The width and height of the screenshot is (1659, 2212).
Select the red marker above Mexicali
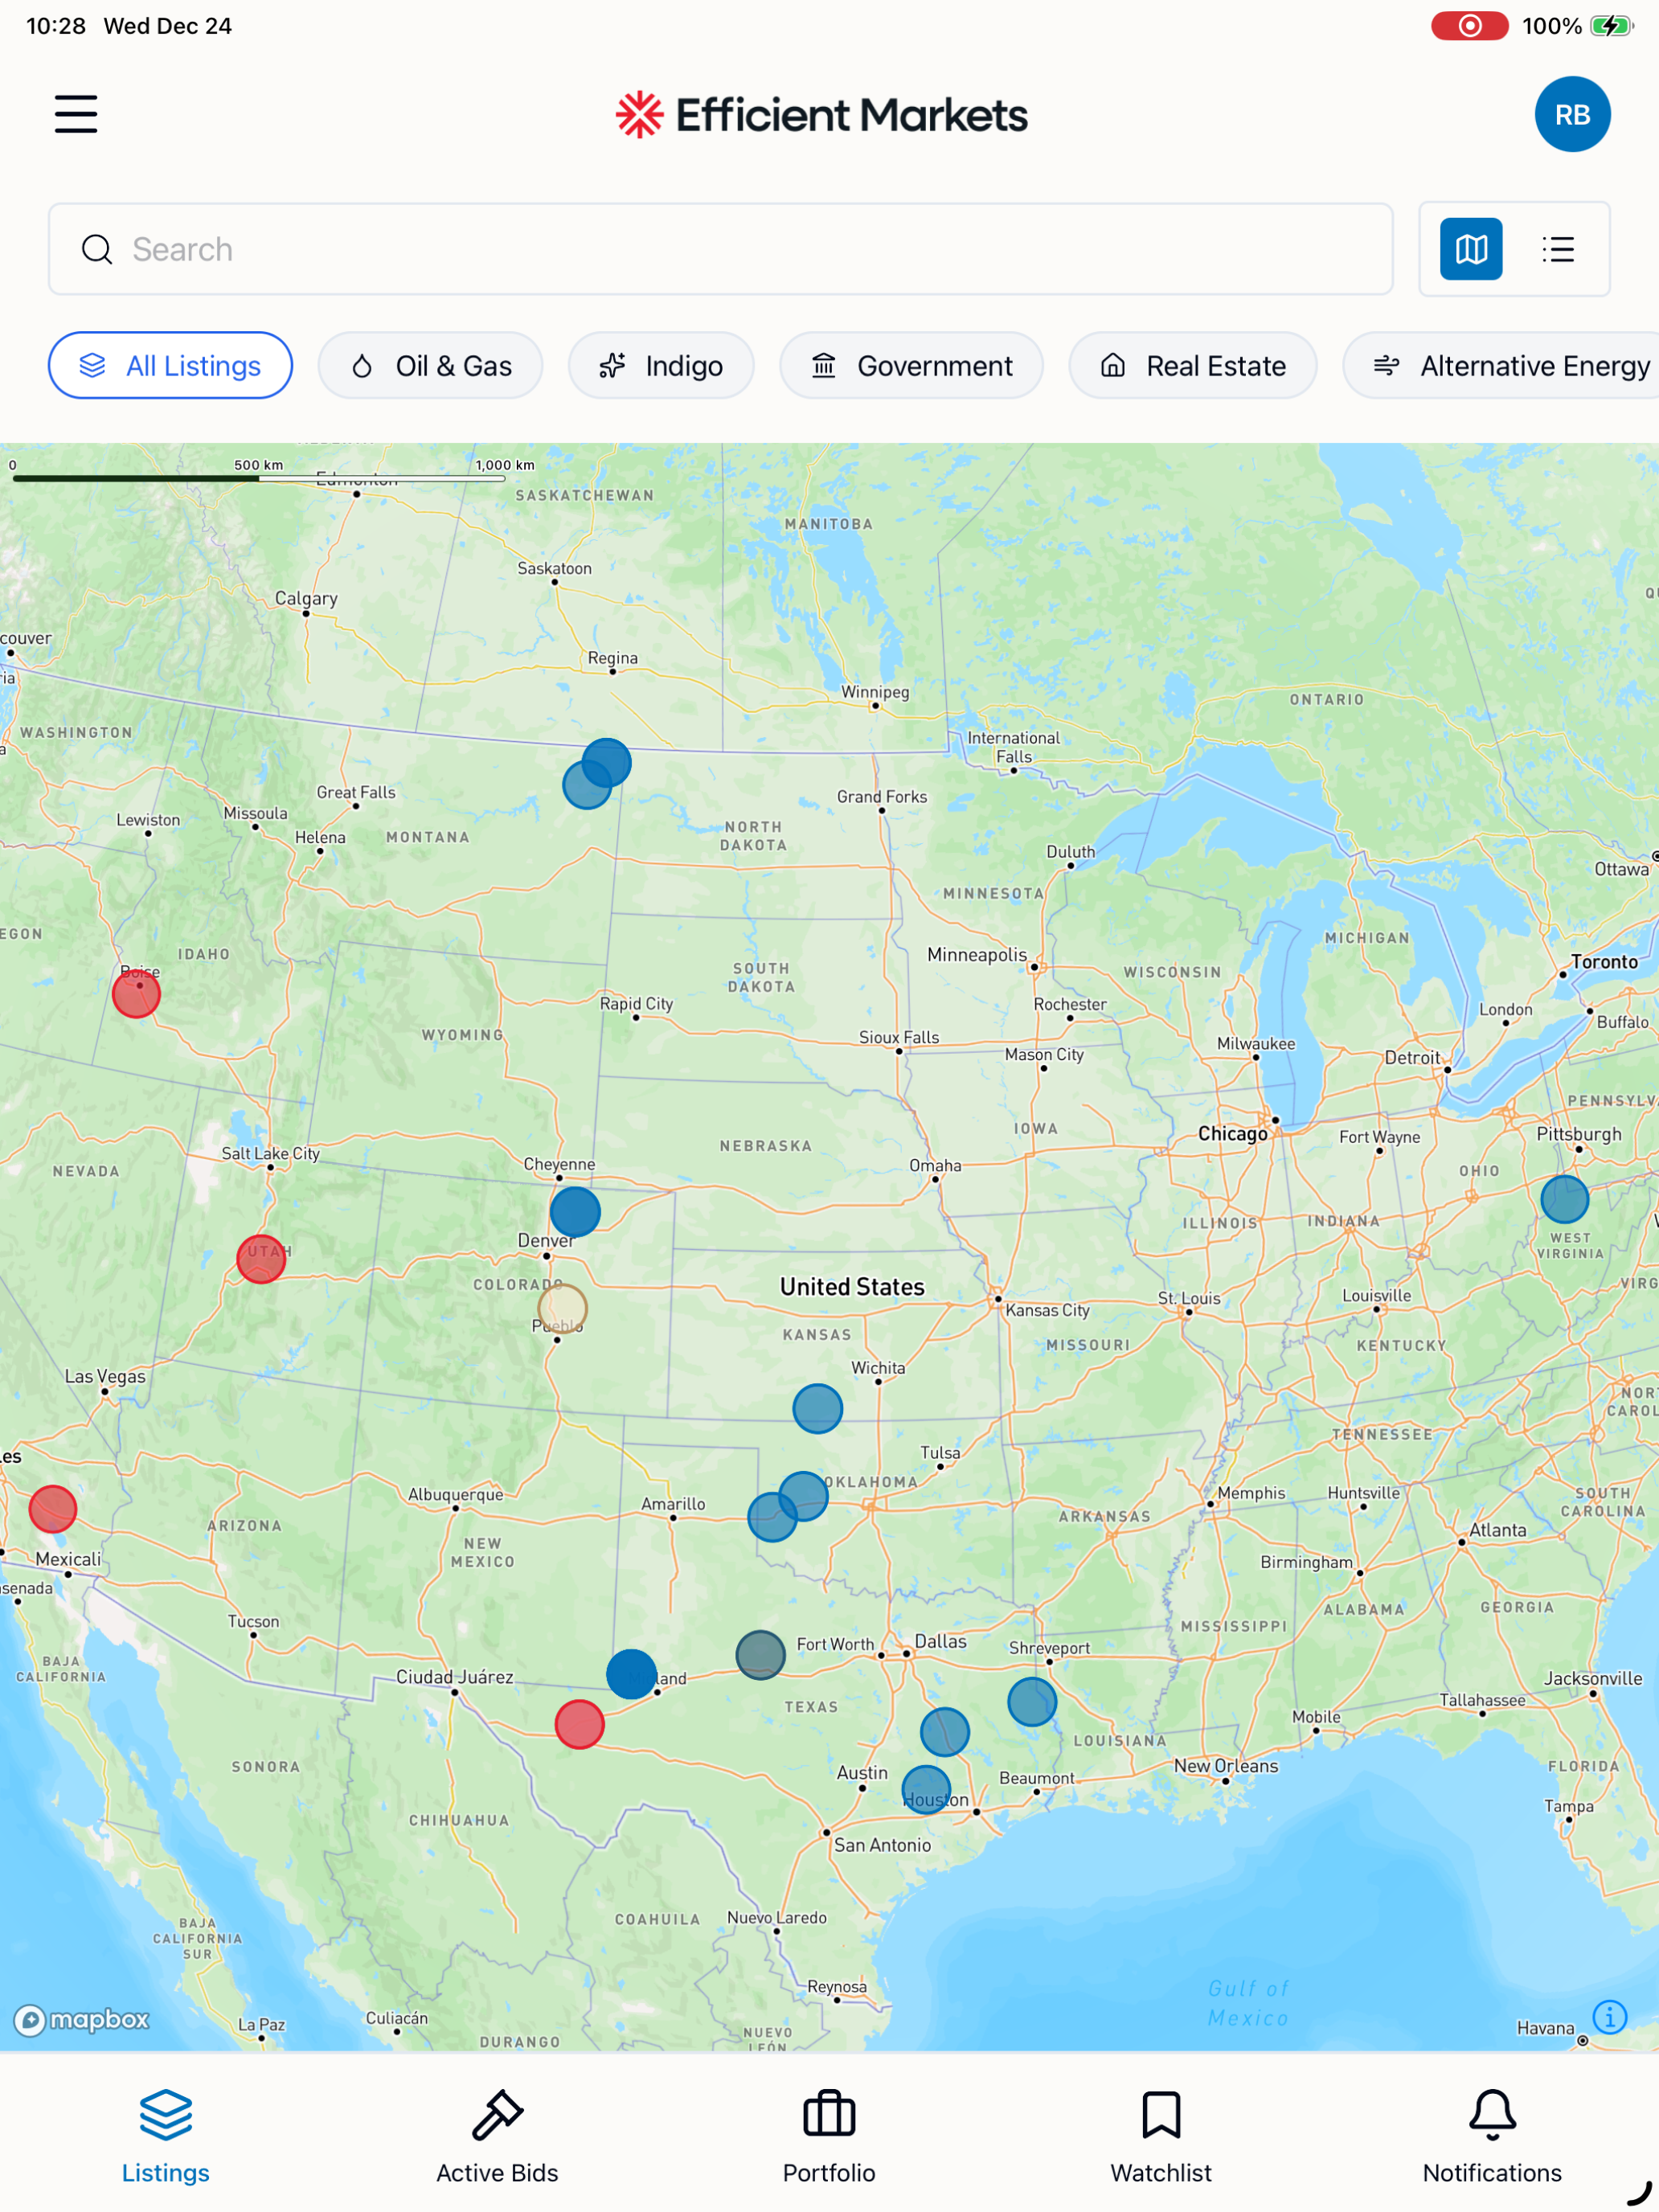point(53,1509)
